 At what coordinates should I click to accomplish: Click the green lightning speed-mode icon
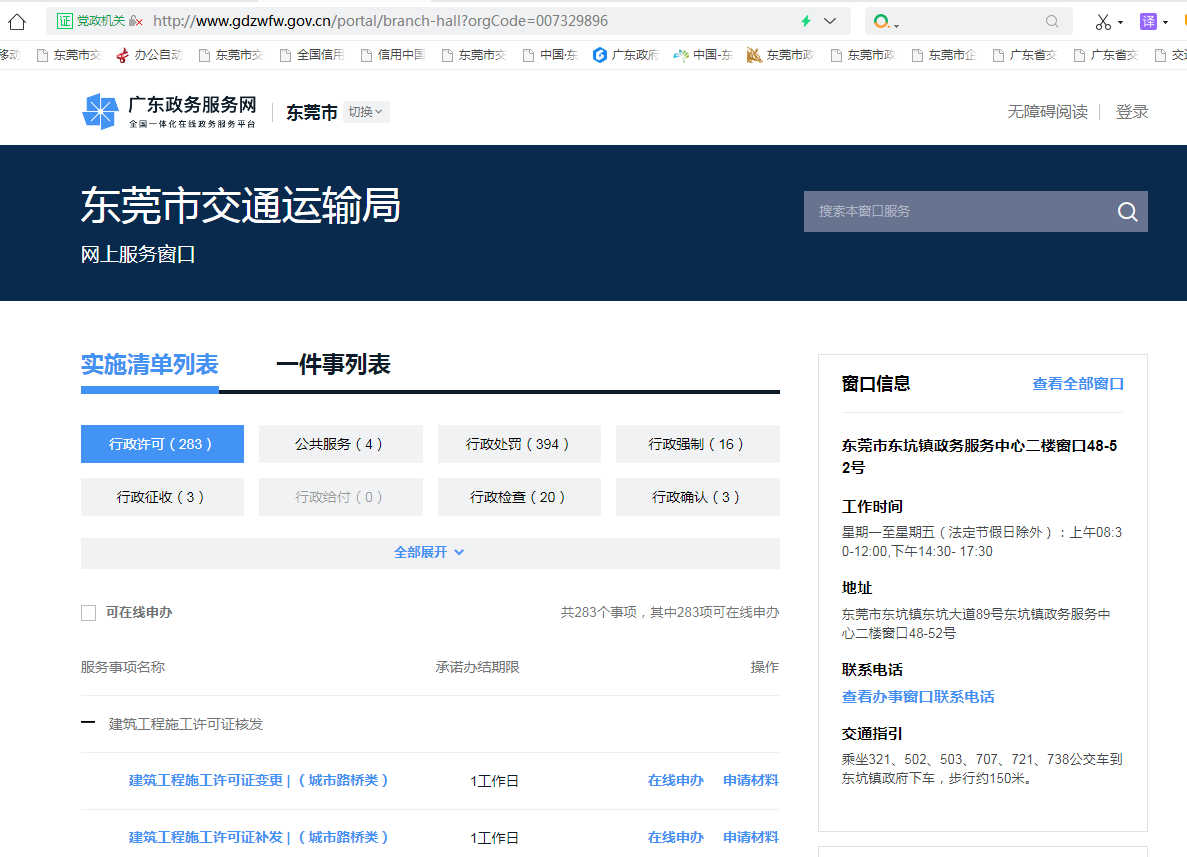click(806, 21)
